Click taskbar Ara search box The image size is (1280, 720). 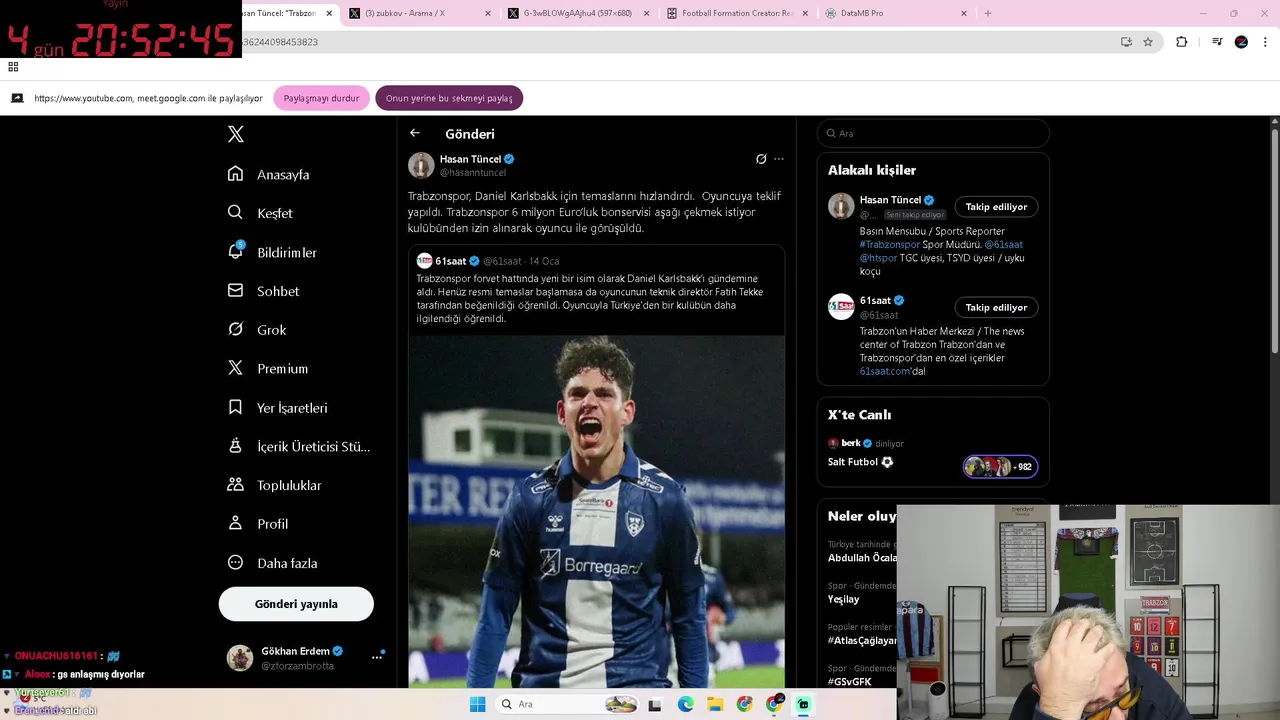click(568, 704)
